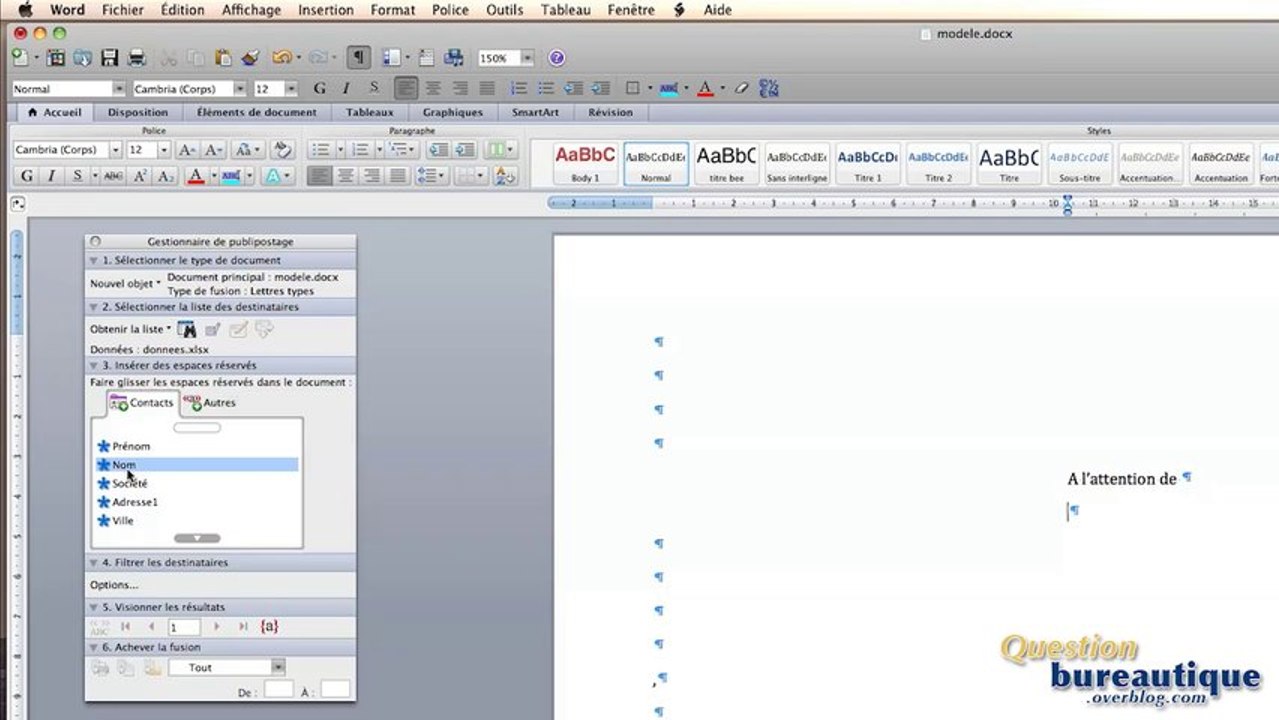The image size is (1279, 720).
Task: Click the ribbon increase indent icon
Action: 464,150
